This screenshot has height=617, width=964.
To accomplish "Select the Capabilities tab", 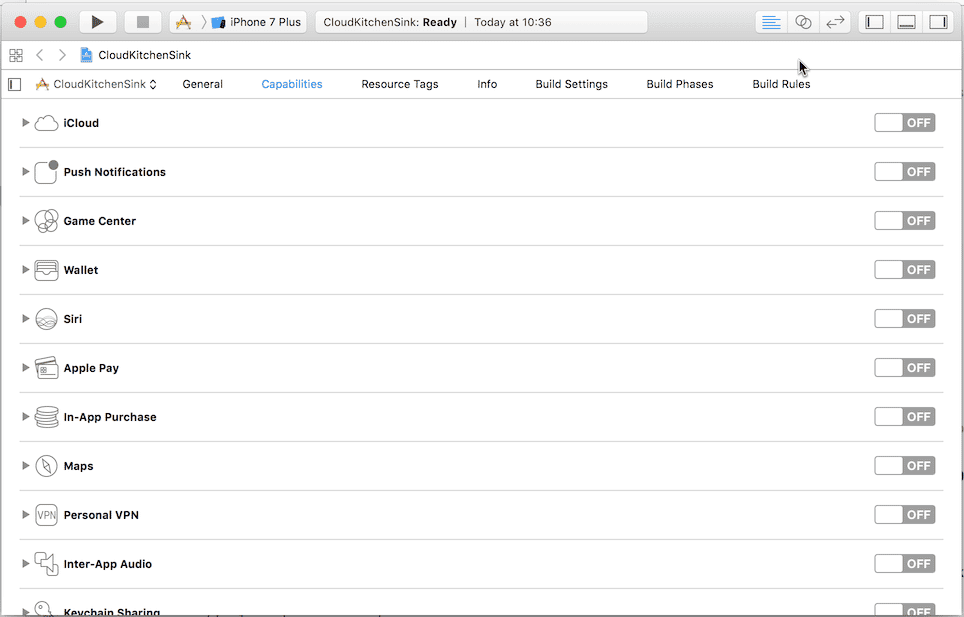I will click(x=291, y=84).
